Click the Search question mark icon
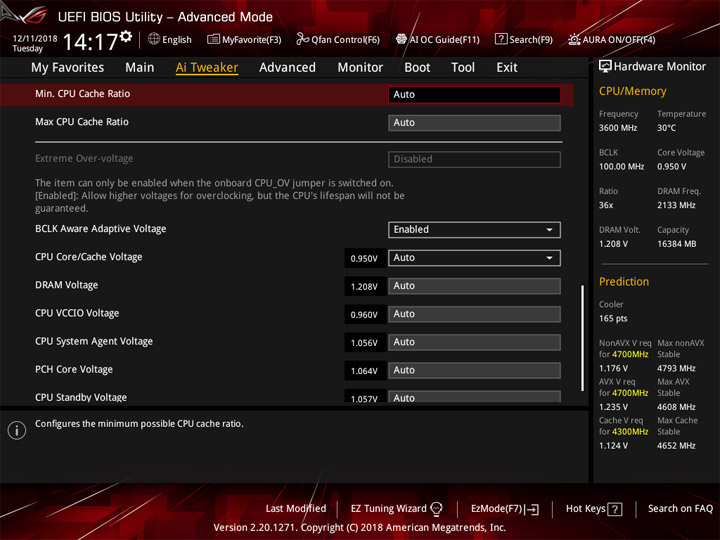The height and width of the screenshot is (540, 720). click(x=501, y=39)
